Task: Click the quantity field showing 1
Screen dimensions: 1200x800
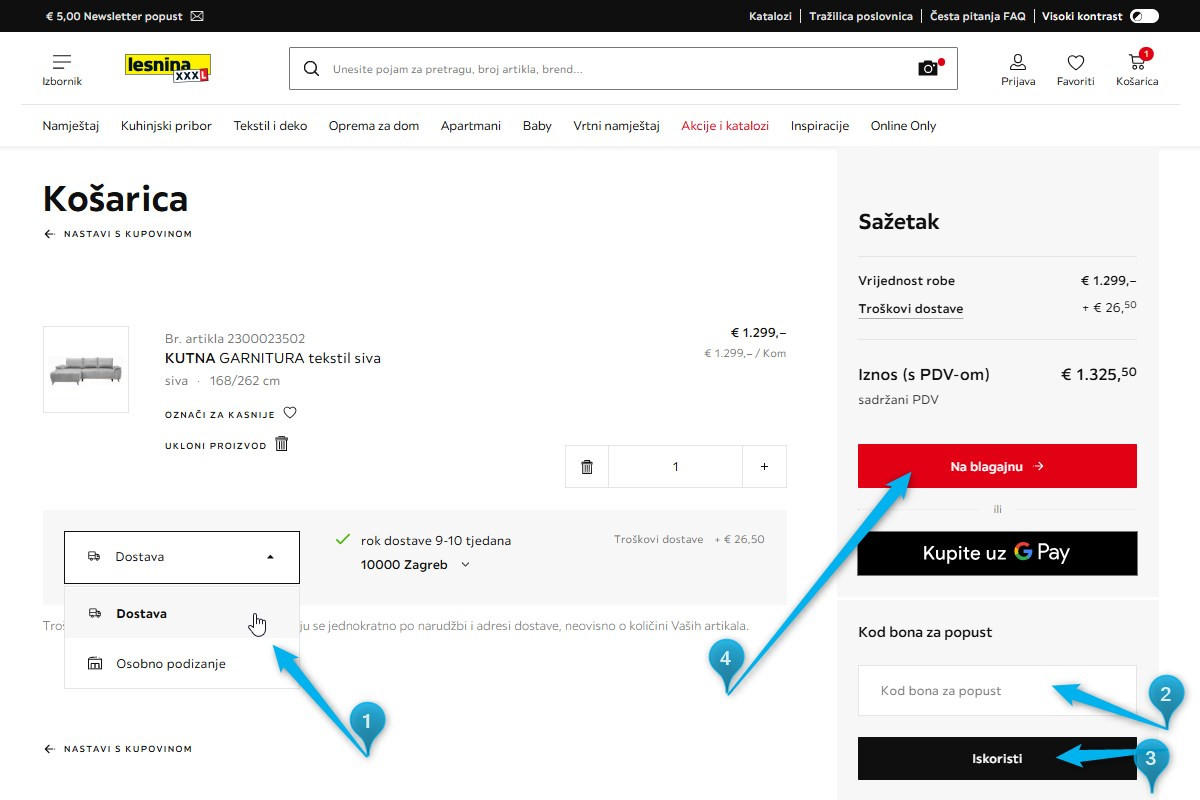Action: [x=675, y=467]
